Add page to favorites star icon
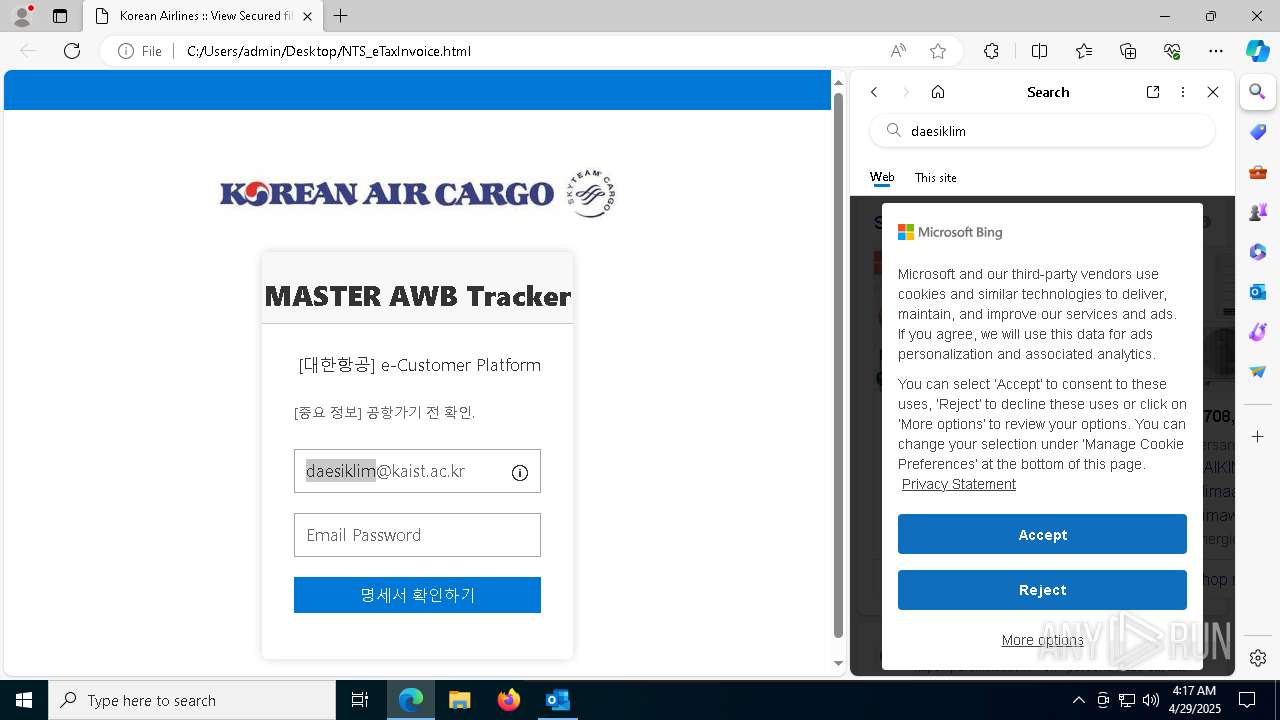This screenshot has width=1280, height=720. [938, 51]
